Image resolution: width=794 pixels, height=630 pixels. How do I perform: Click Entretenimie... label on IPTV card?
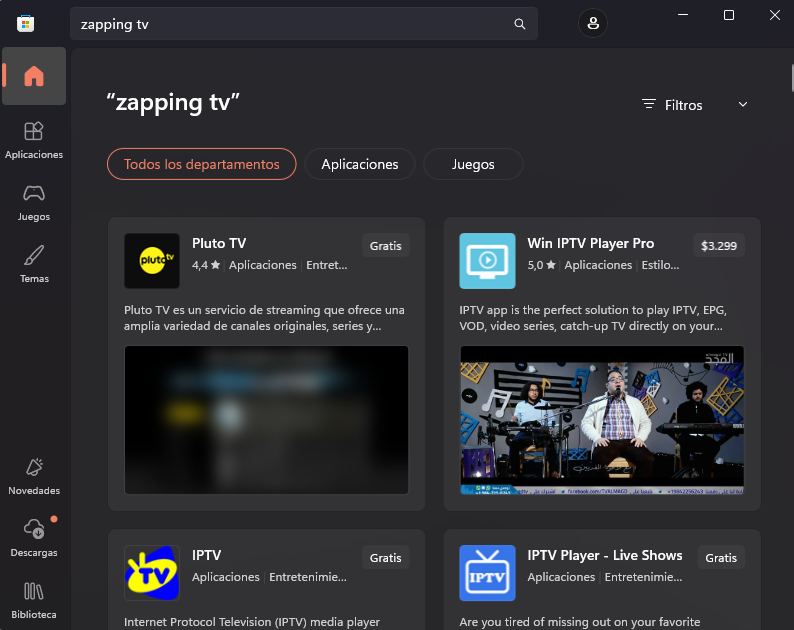coord(308,577)
